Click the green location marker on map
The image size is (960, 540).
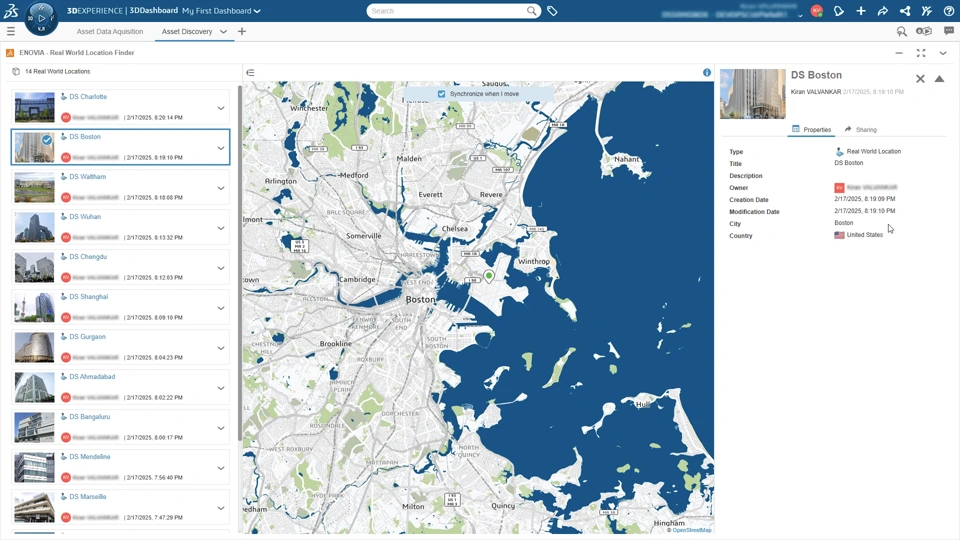489,276
